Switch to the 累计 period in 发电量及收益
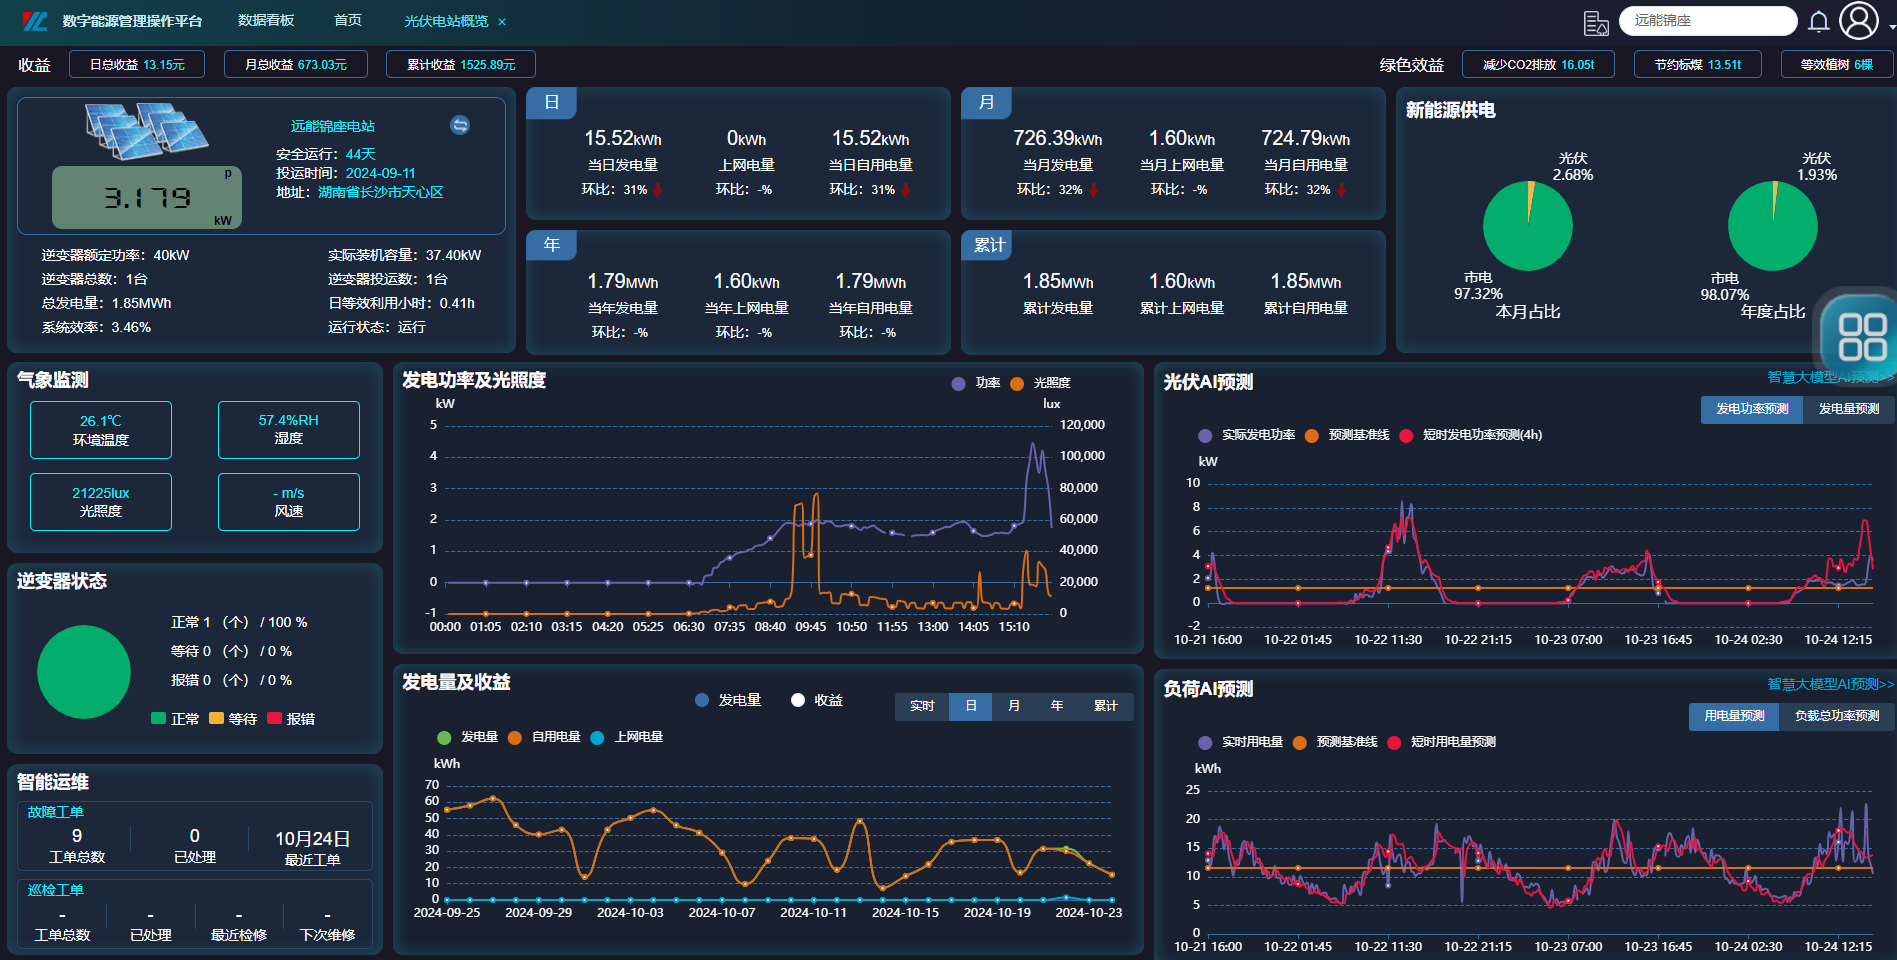Screen dimensions: 1897x960 pos(1105,706)
